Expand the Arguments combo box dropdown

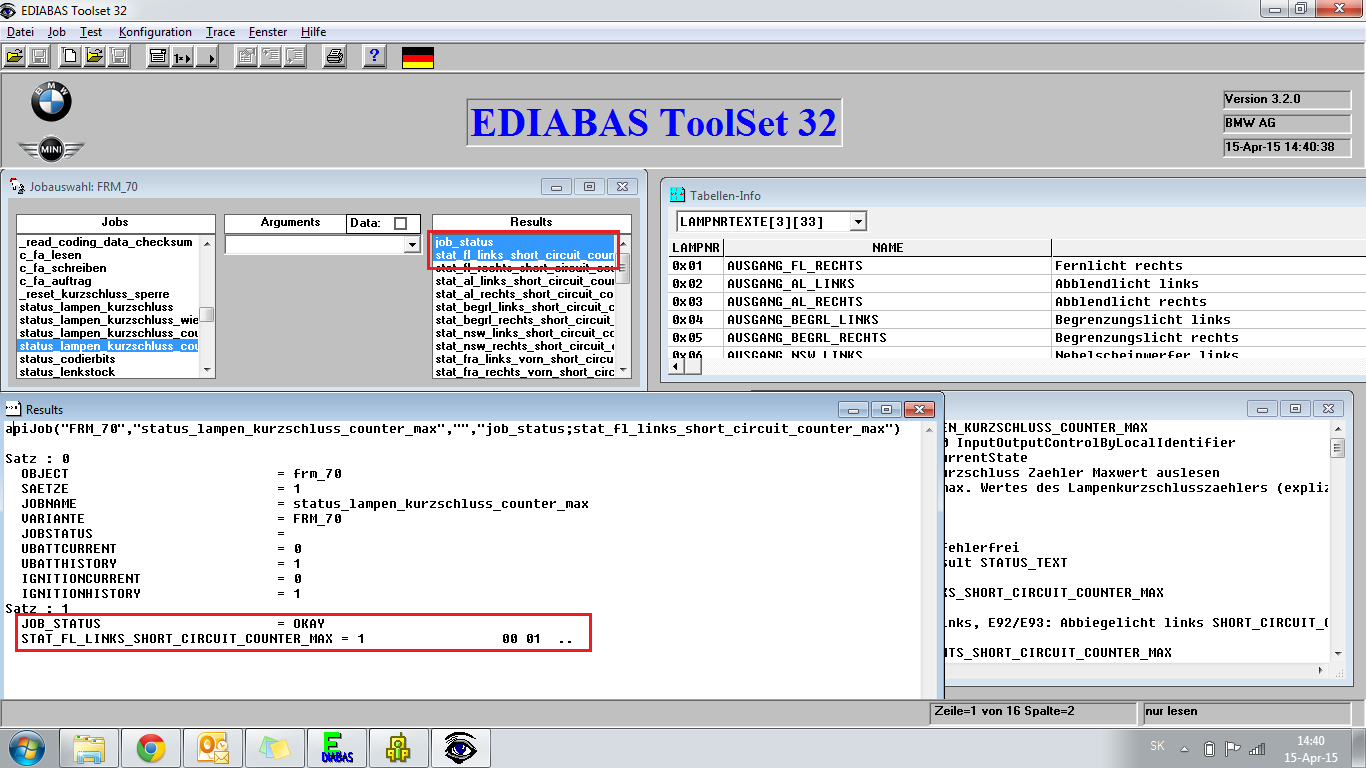[411, 245]
